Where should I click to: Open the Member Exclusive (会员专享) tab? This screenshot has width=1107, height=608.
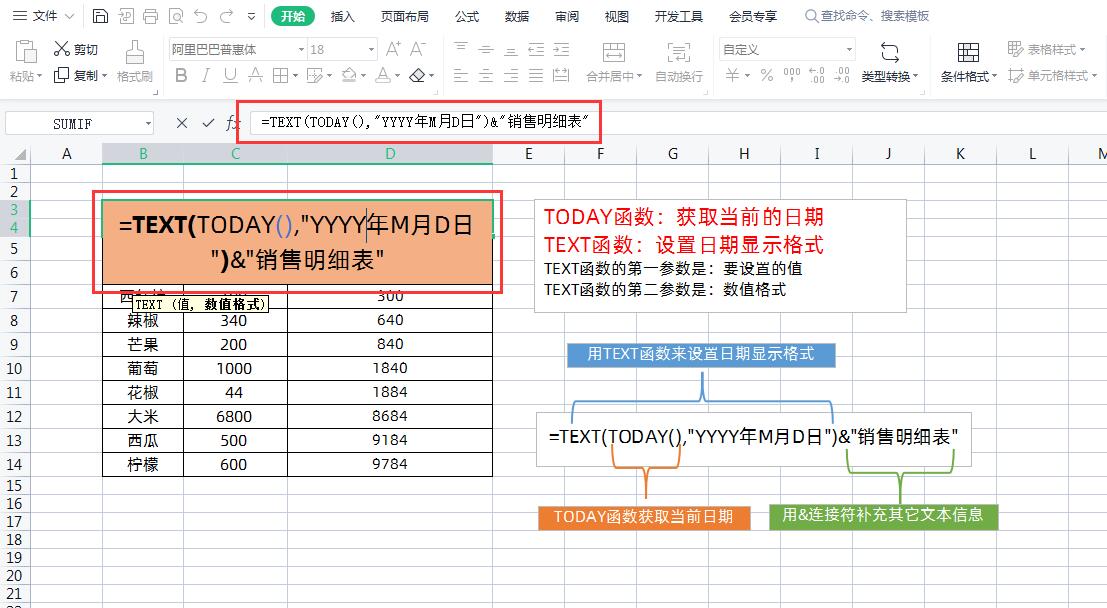753,16
